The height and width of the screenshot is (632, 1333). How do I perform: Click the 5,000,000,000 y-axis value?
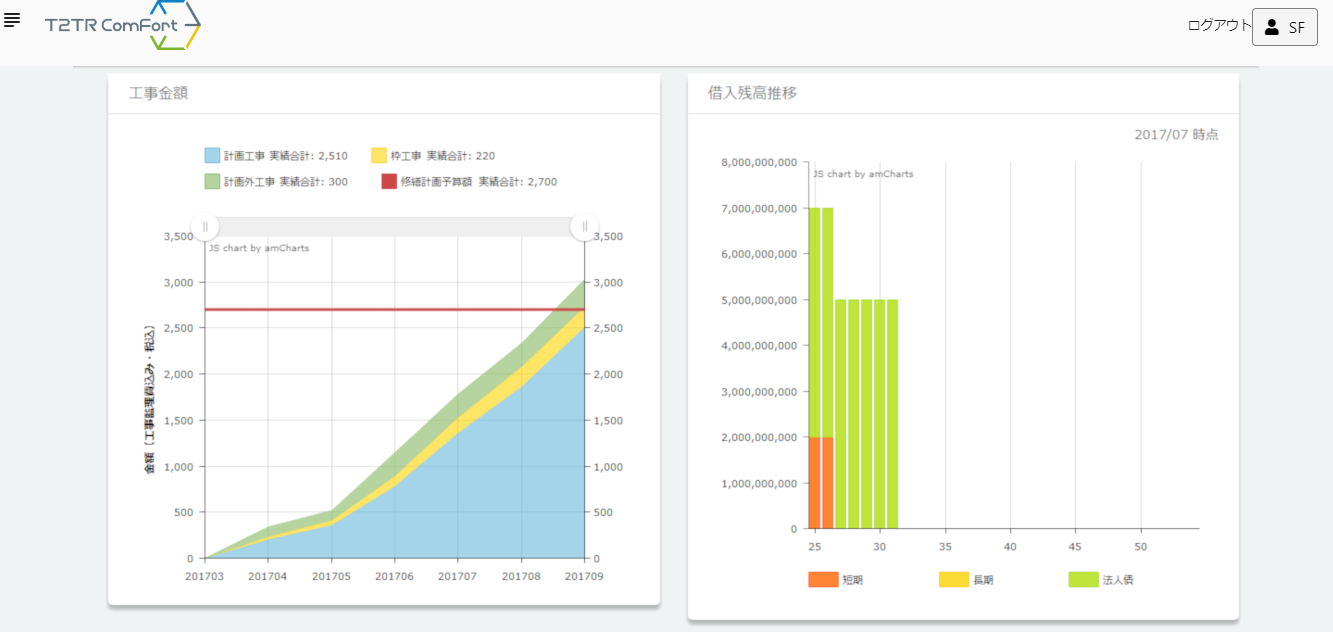(x=759, y=300)
